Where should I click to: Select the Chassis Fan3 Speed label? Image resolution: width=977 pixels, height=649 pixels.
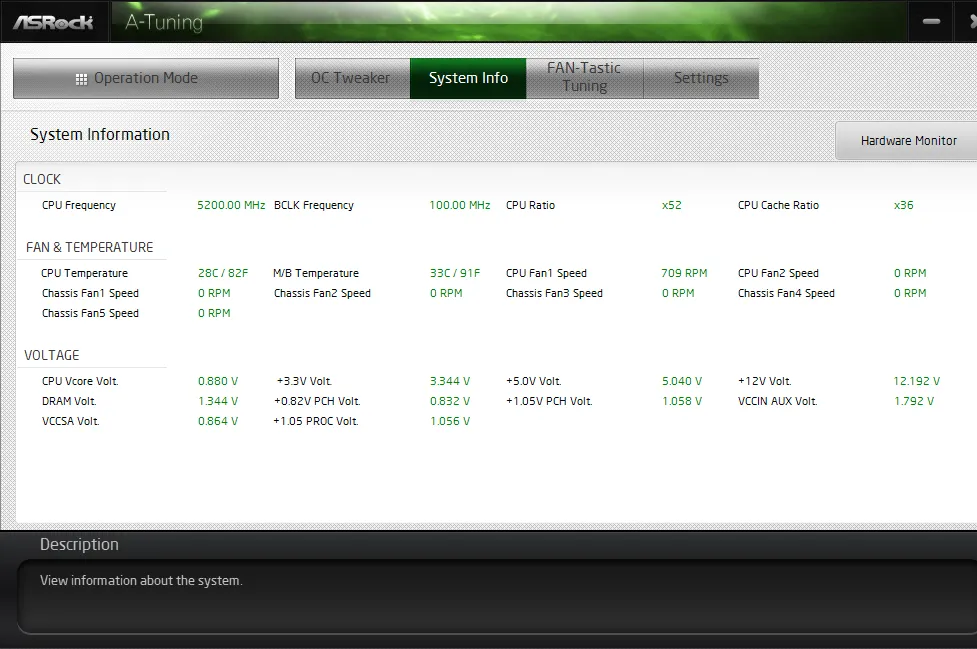click(555, 293)
